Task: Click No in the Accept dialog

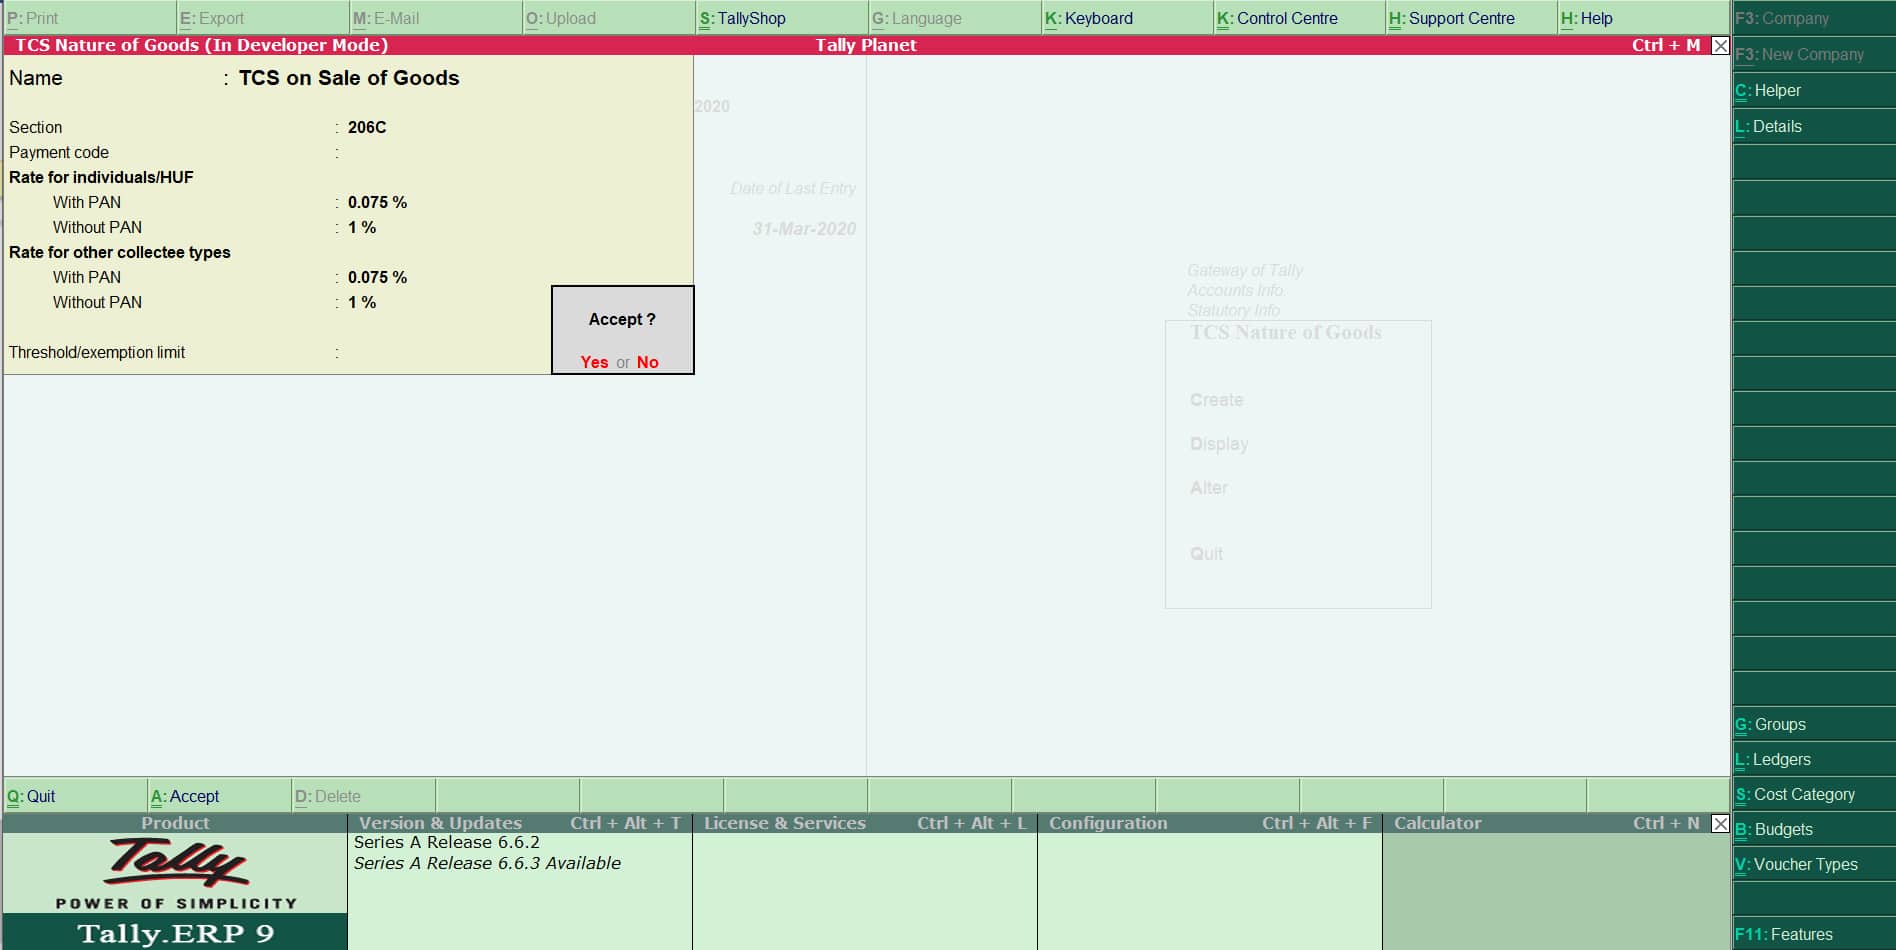Action: pos(648,362)
